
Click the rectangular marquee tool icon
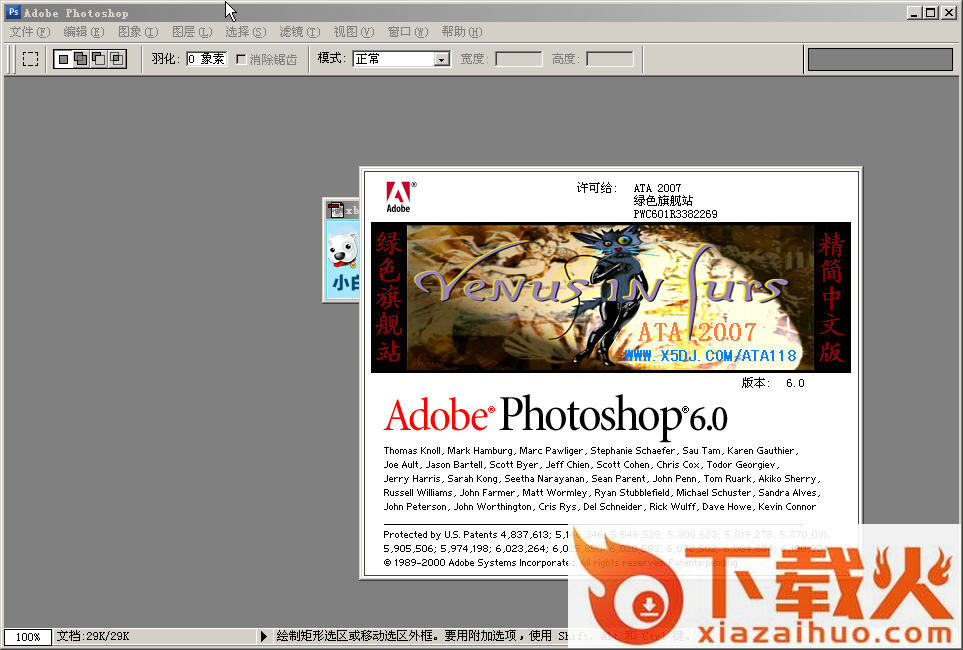(30, 59)
